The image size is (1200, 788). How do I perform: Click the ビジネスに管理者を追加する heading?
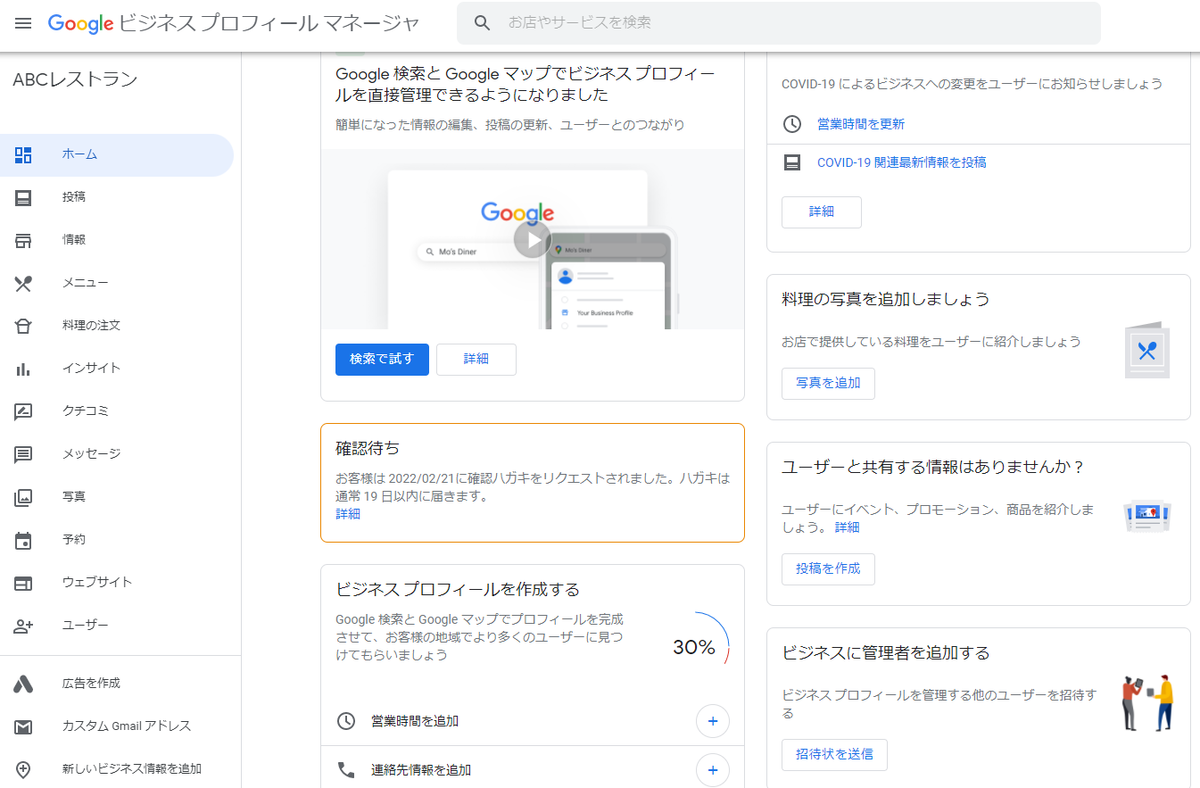(x=885, y=653)
